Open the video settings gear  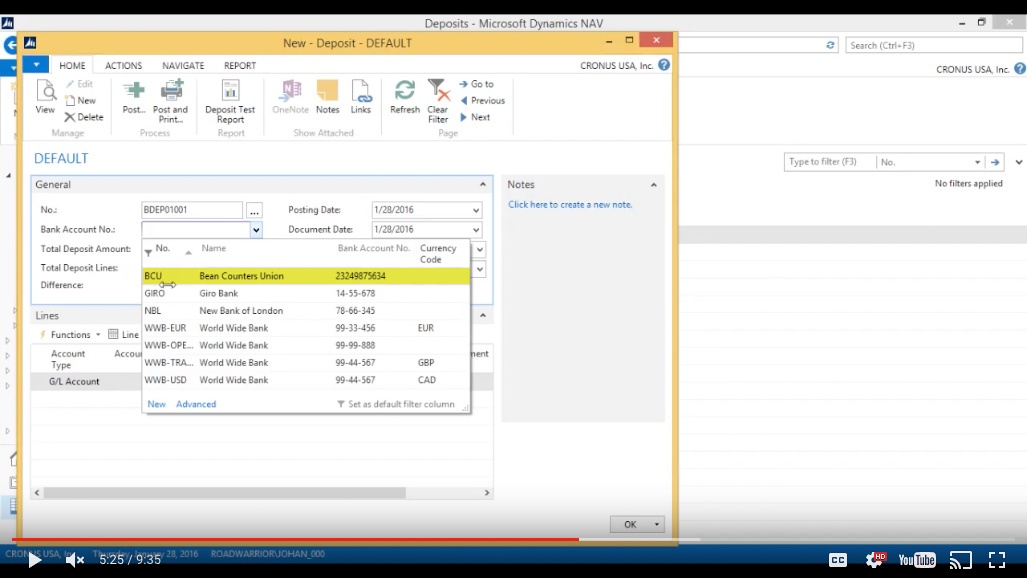coord(875,560)
